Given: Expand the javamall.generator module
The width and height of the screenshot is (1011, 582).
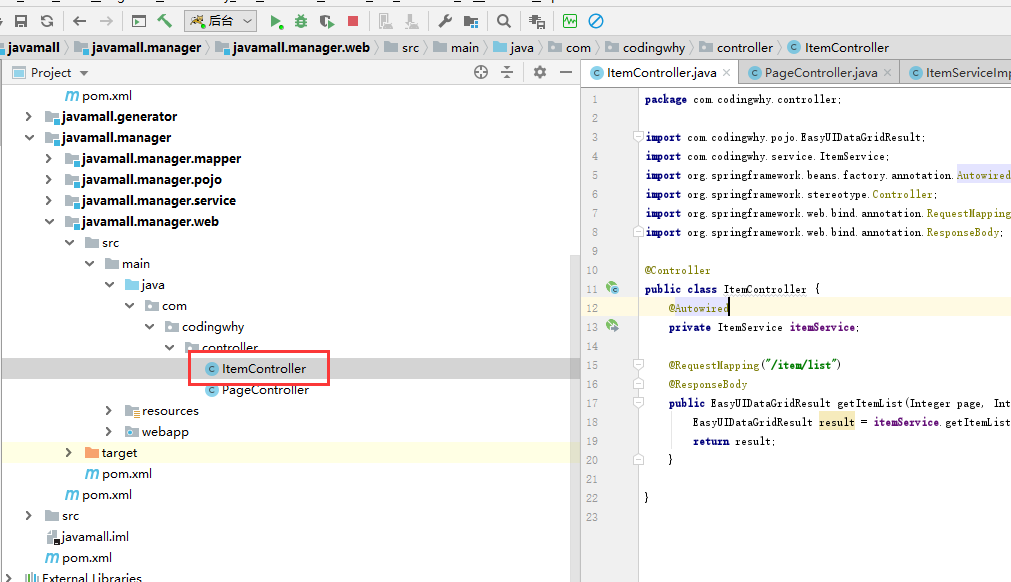Looking at the screenshot, I should [30, 117].
